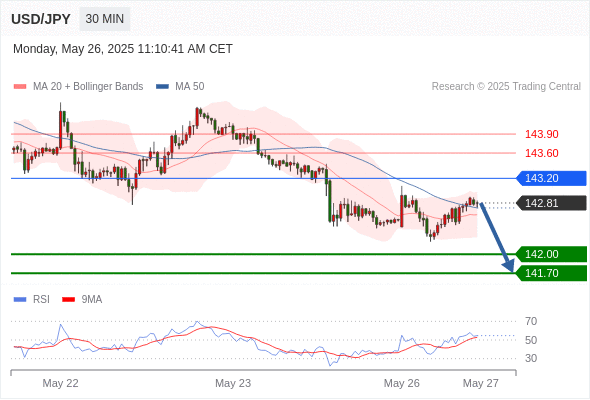Click the RSI 70 level label
The image size is (590, 400).
click(531, 321)
